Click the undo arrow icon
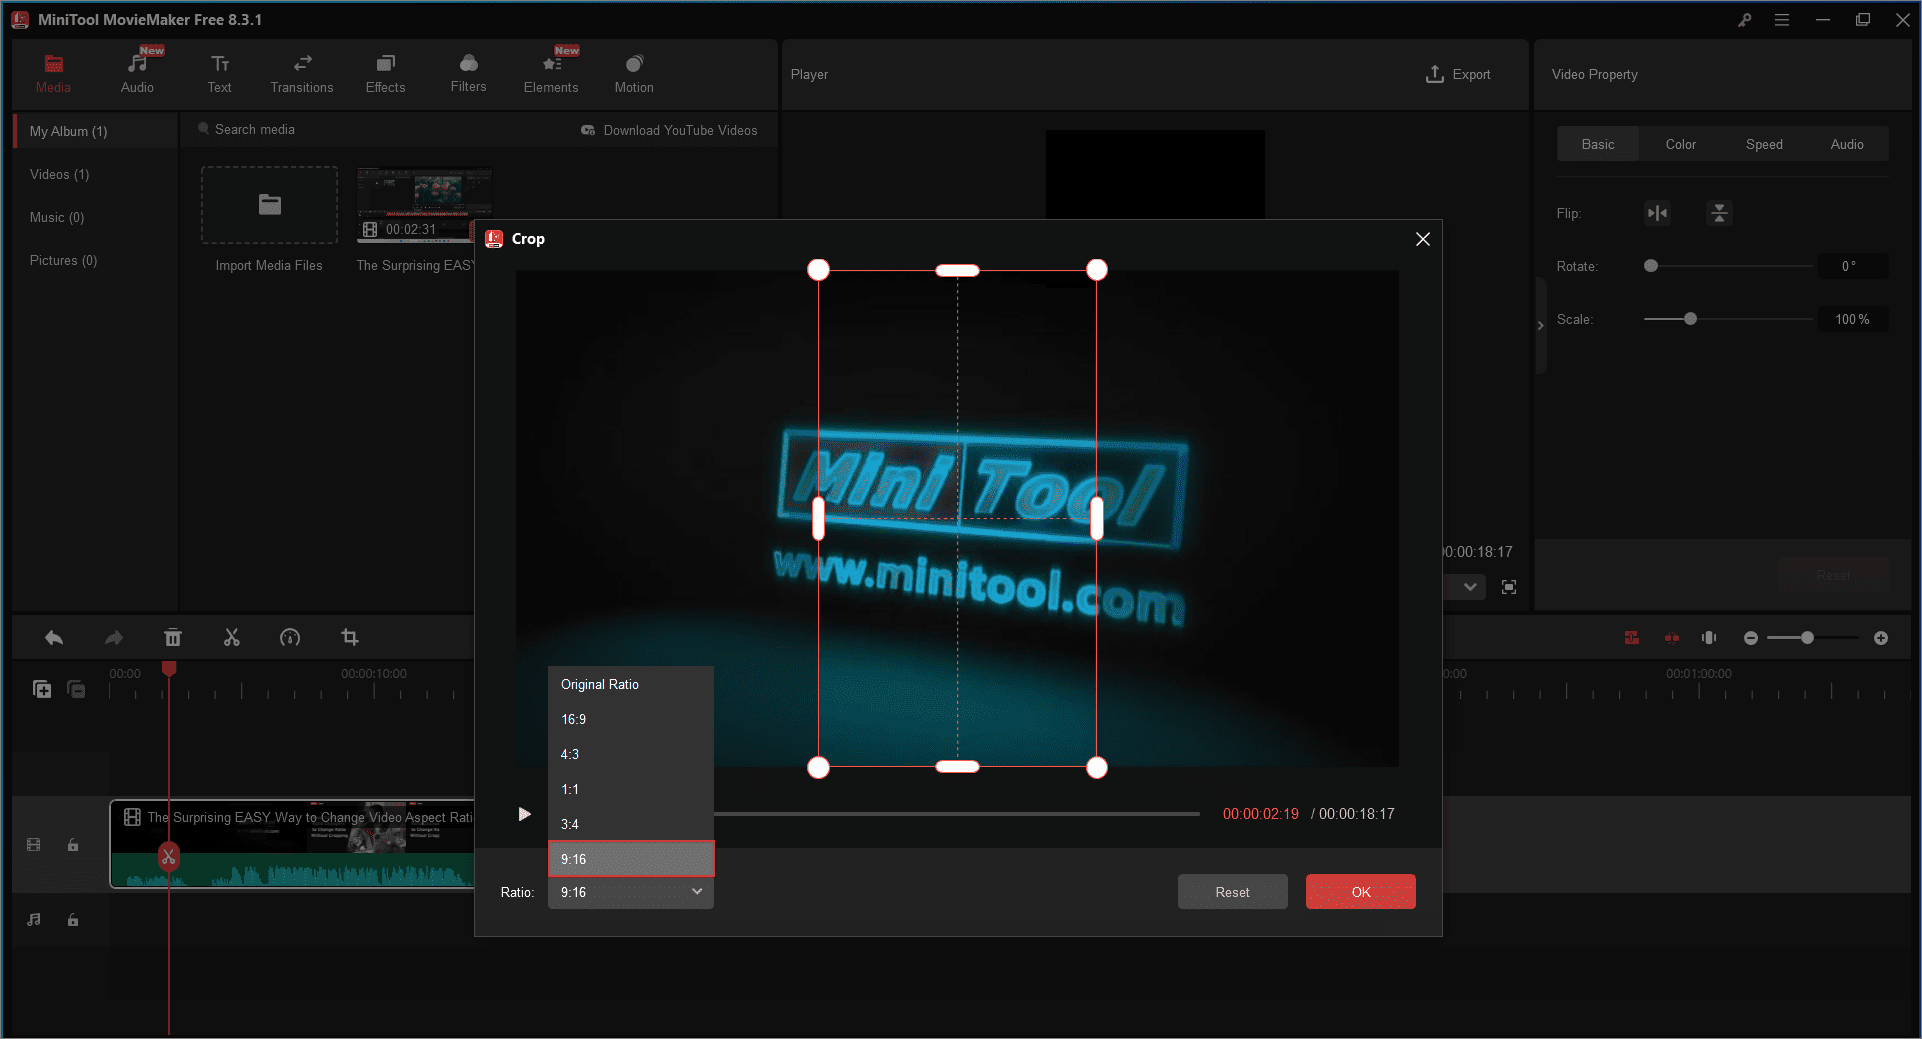The width and height of the screenshot is (1922, 1039). point(54,637)
